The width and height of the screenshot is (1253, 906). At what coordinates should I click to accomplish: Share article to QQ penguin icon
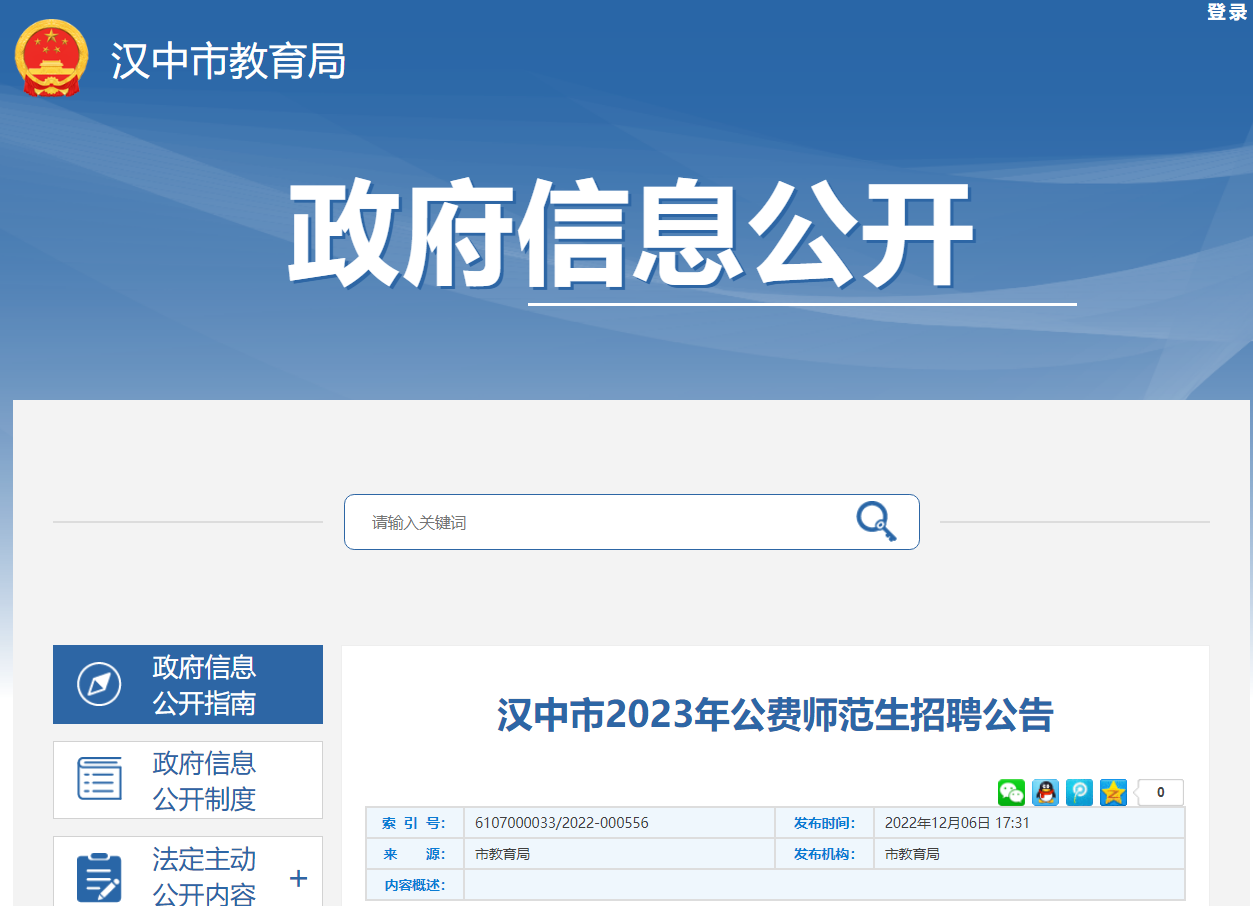1045,793
